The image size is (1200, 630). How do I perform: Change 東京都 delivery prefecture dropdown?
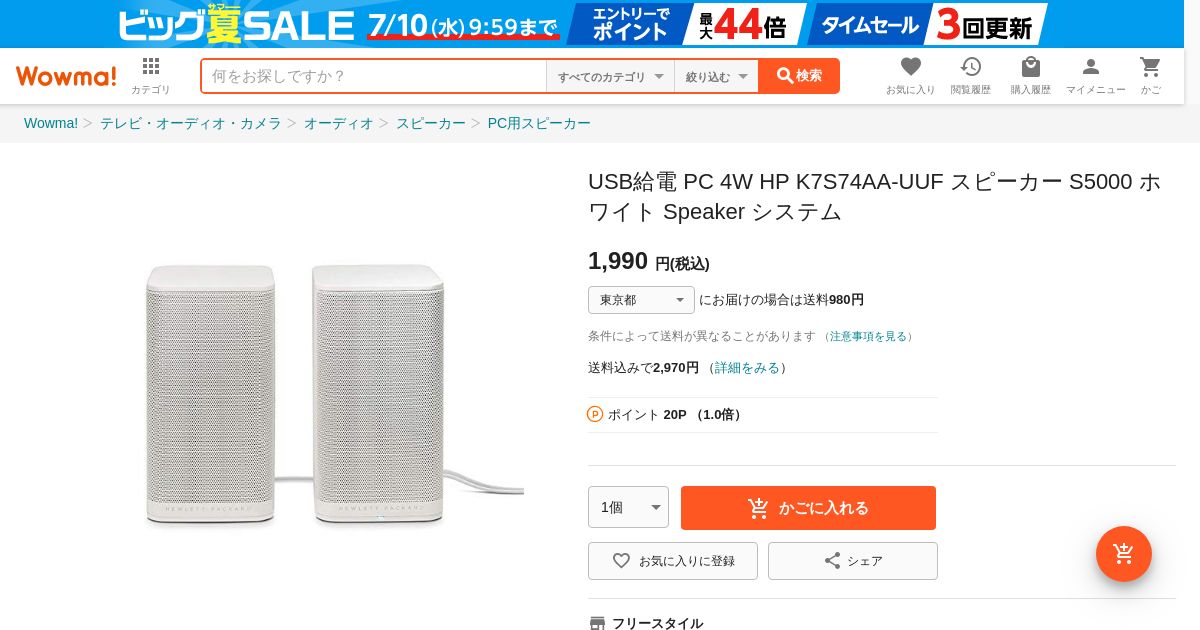pyautogui.click(x=641, y=300)
